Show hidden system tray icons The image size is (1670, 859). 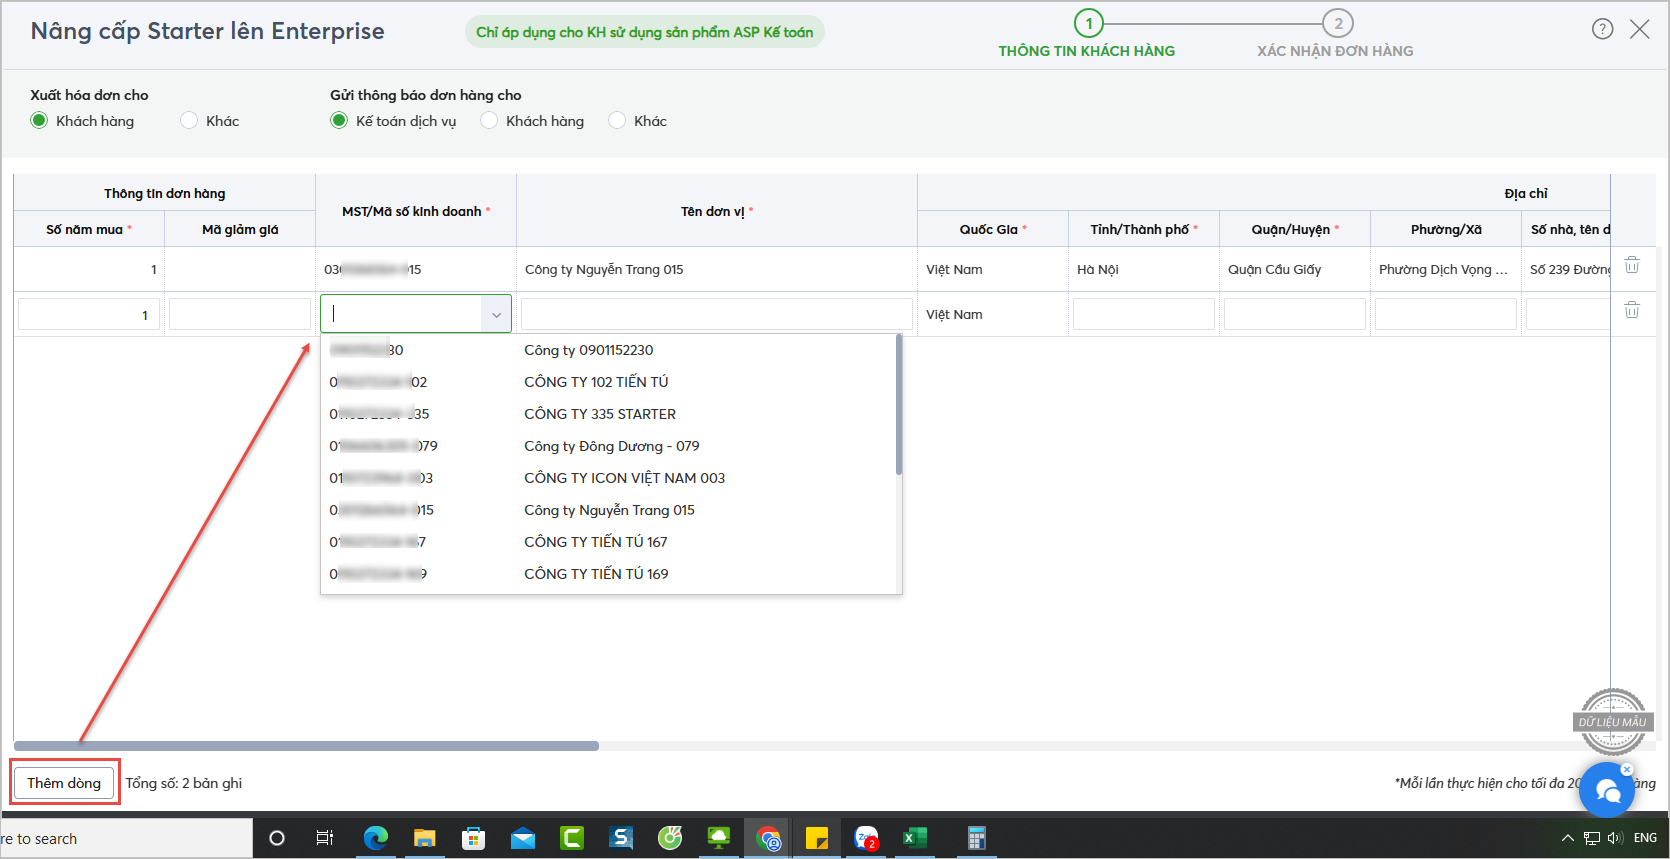click(x=1567, y=838)
